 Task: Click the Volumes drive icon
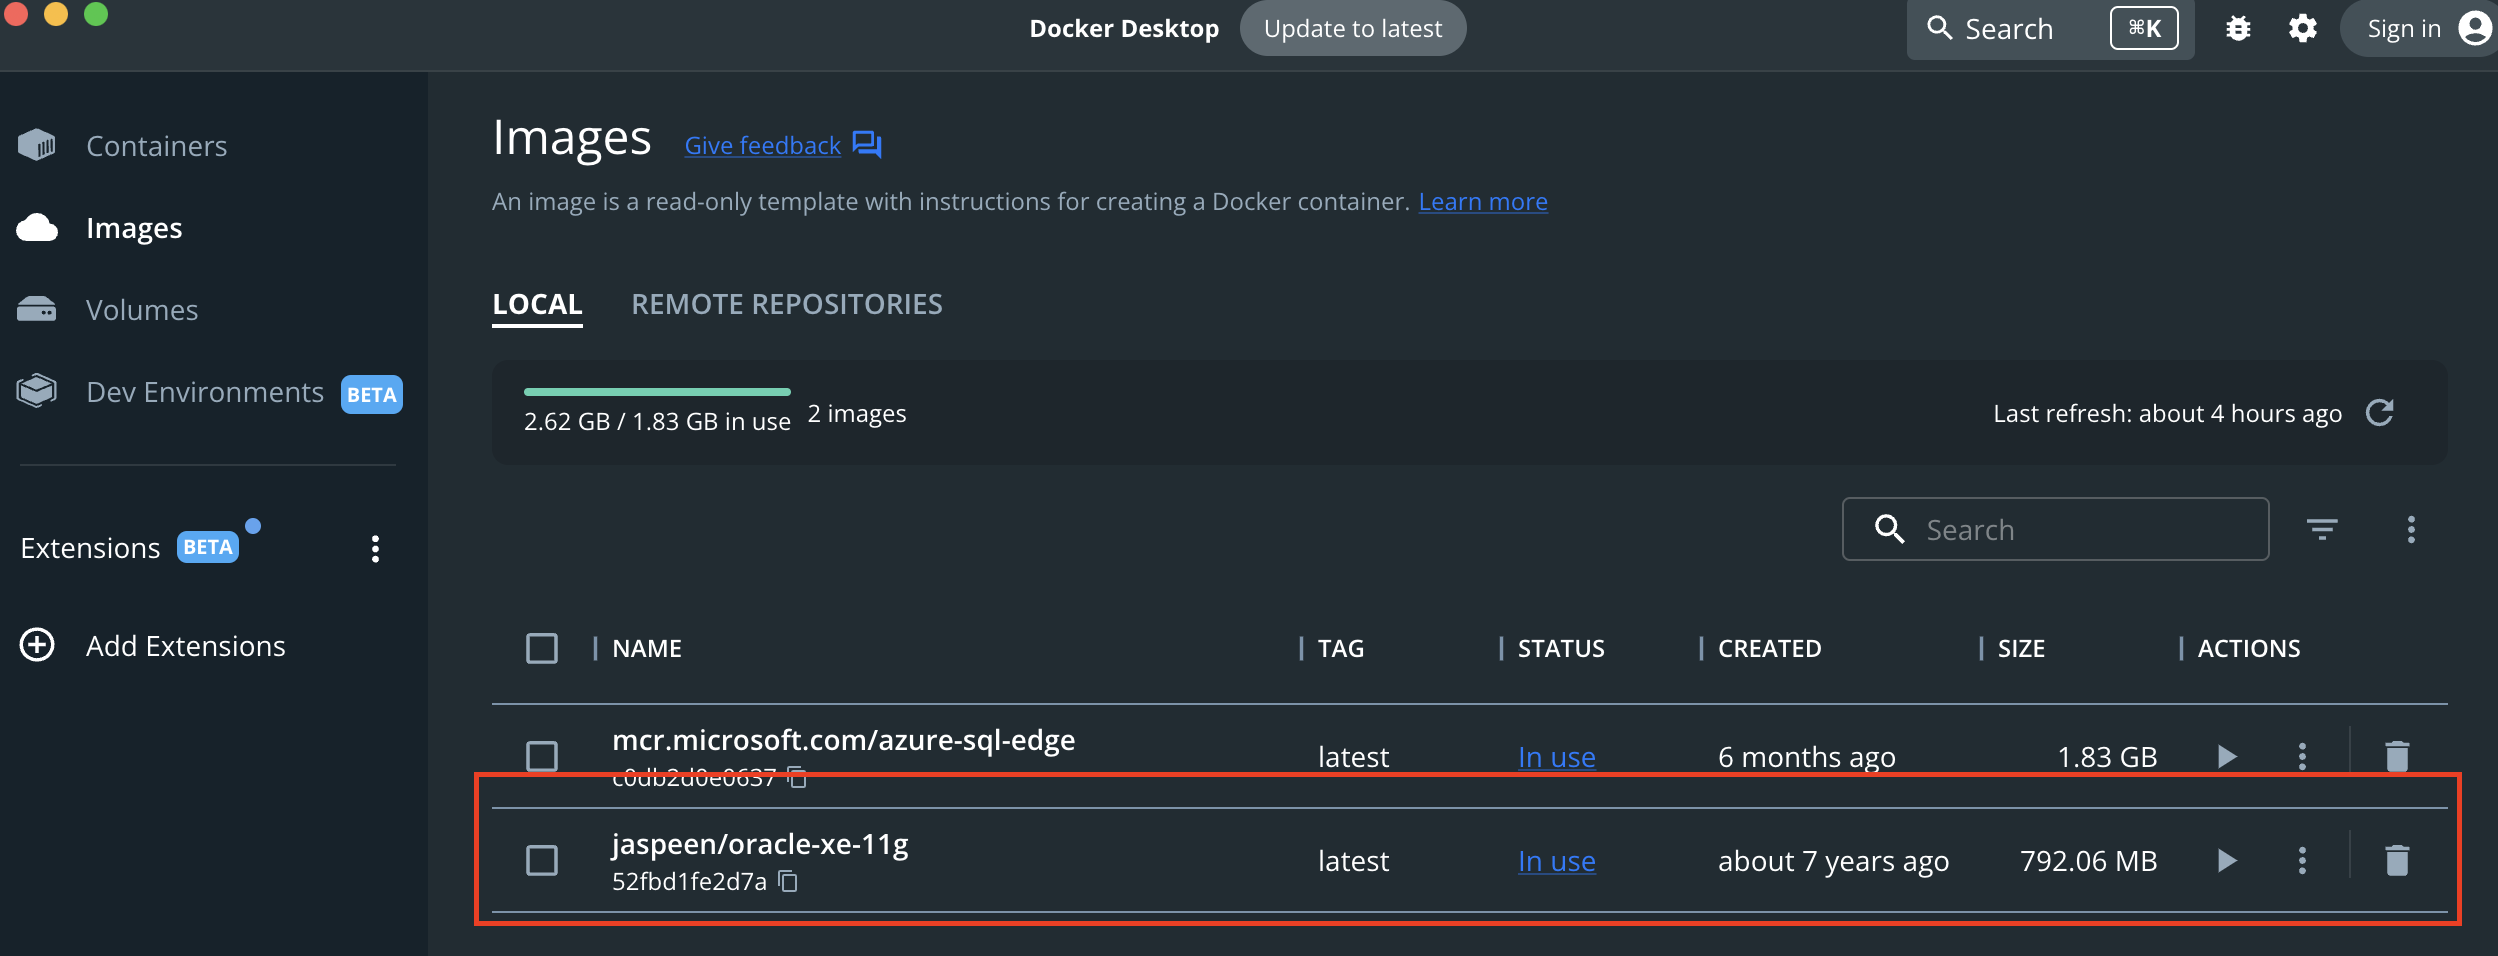tap(37, 309)
